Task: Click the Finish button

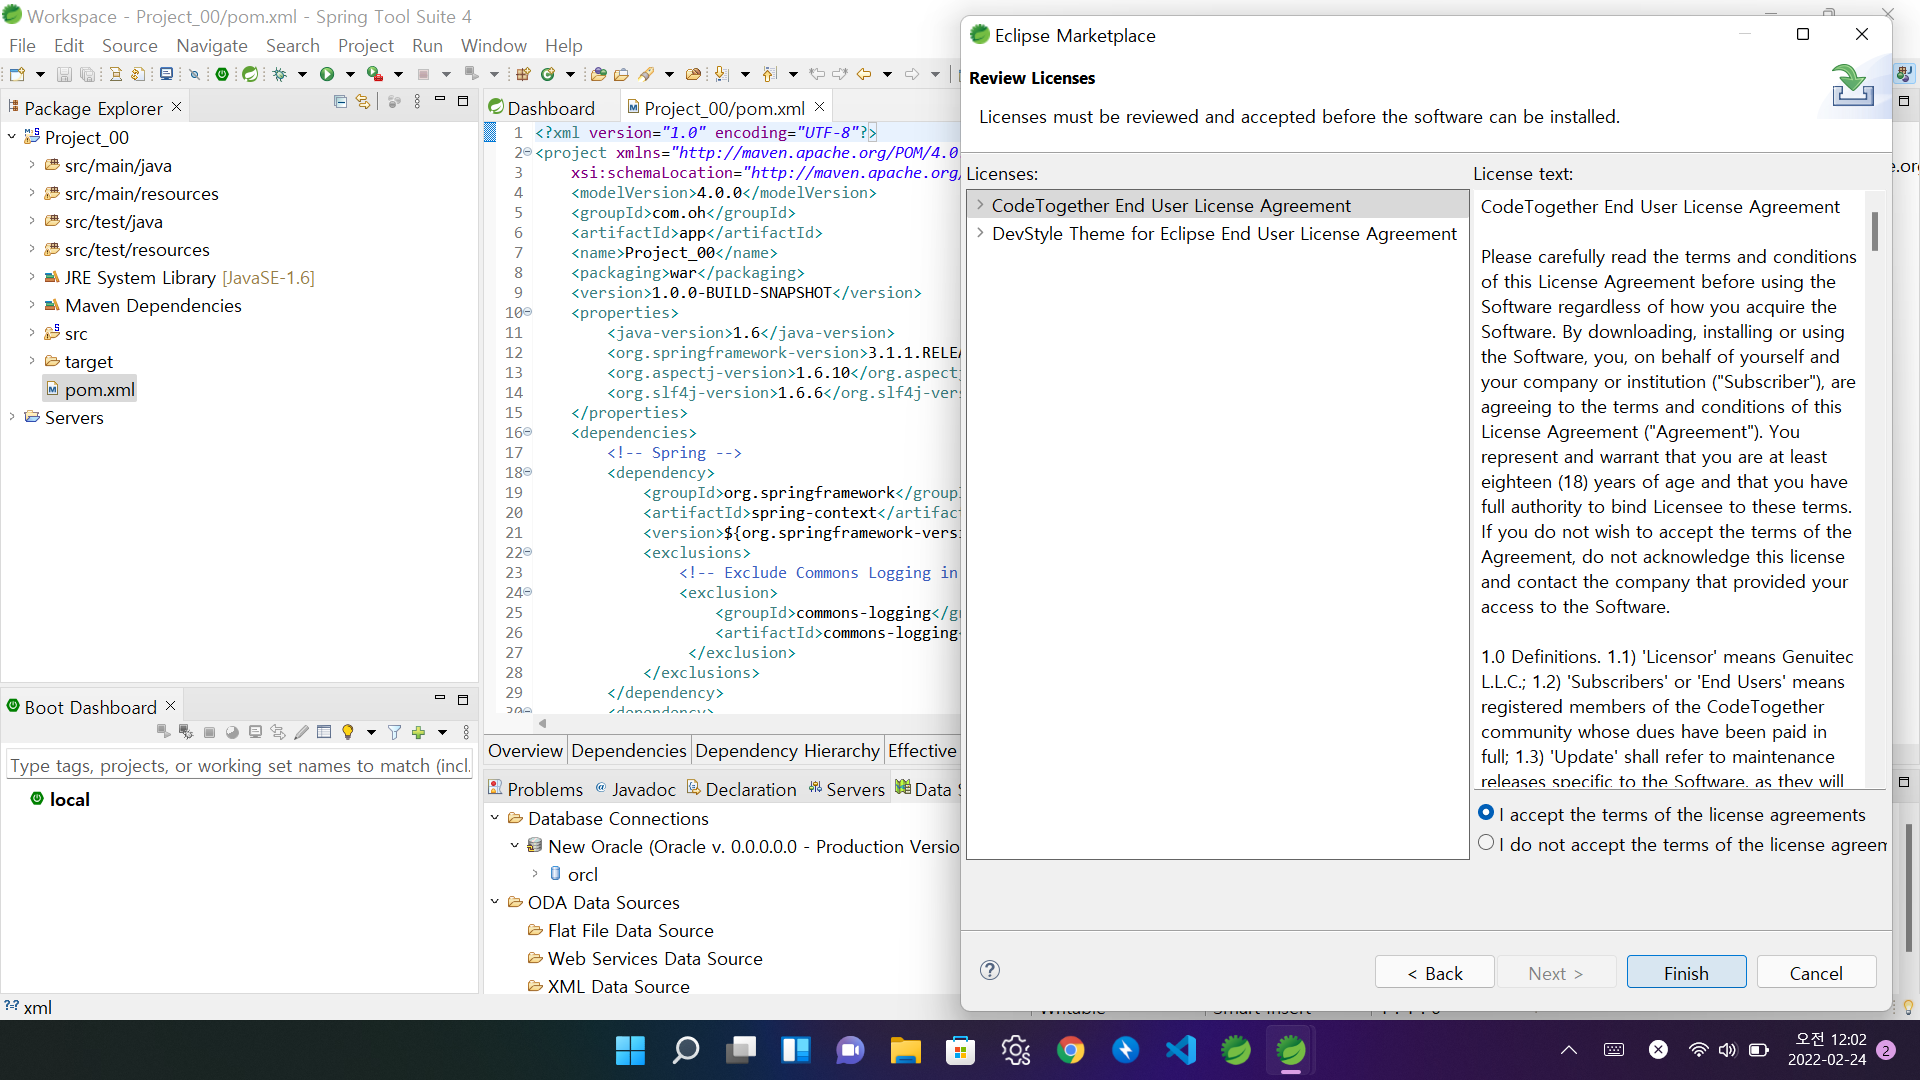Action: 1685,973
